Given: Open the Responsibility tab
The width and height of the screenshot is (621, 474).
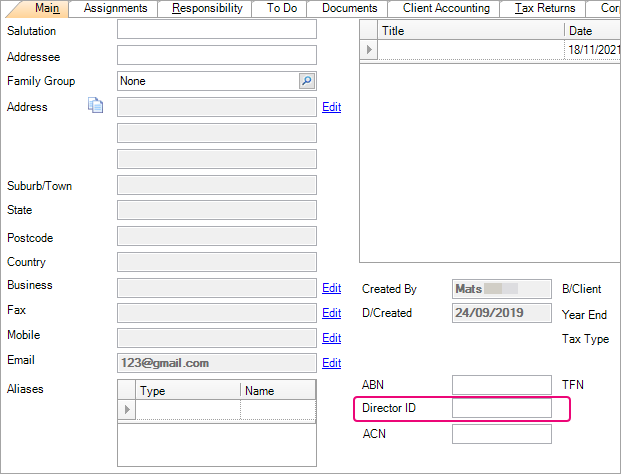Looking at the screenshot, I should [207, 8].
